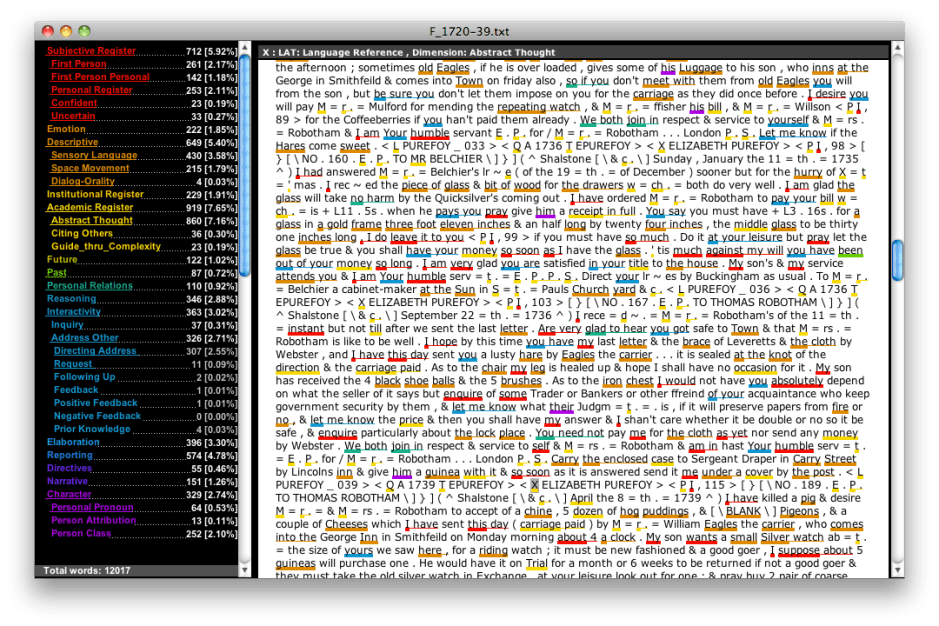Open the Abstract Thought category

click(x=94, y=220)
